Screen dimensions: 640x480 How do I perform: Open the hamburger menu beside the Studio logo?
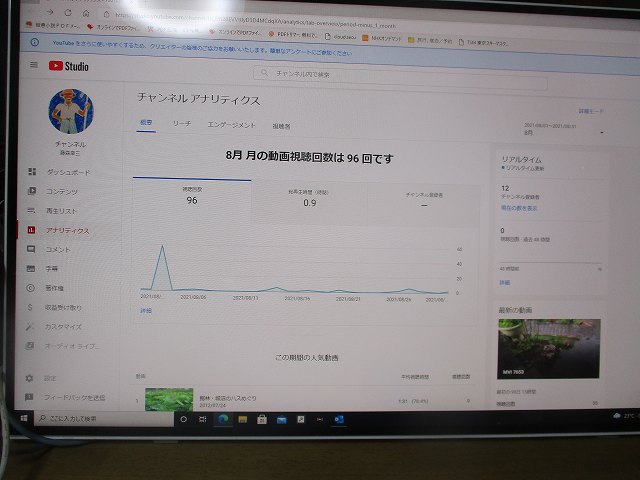33,66
